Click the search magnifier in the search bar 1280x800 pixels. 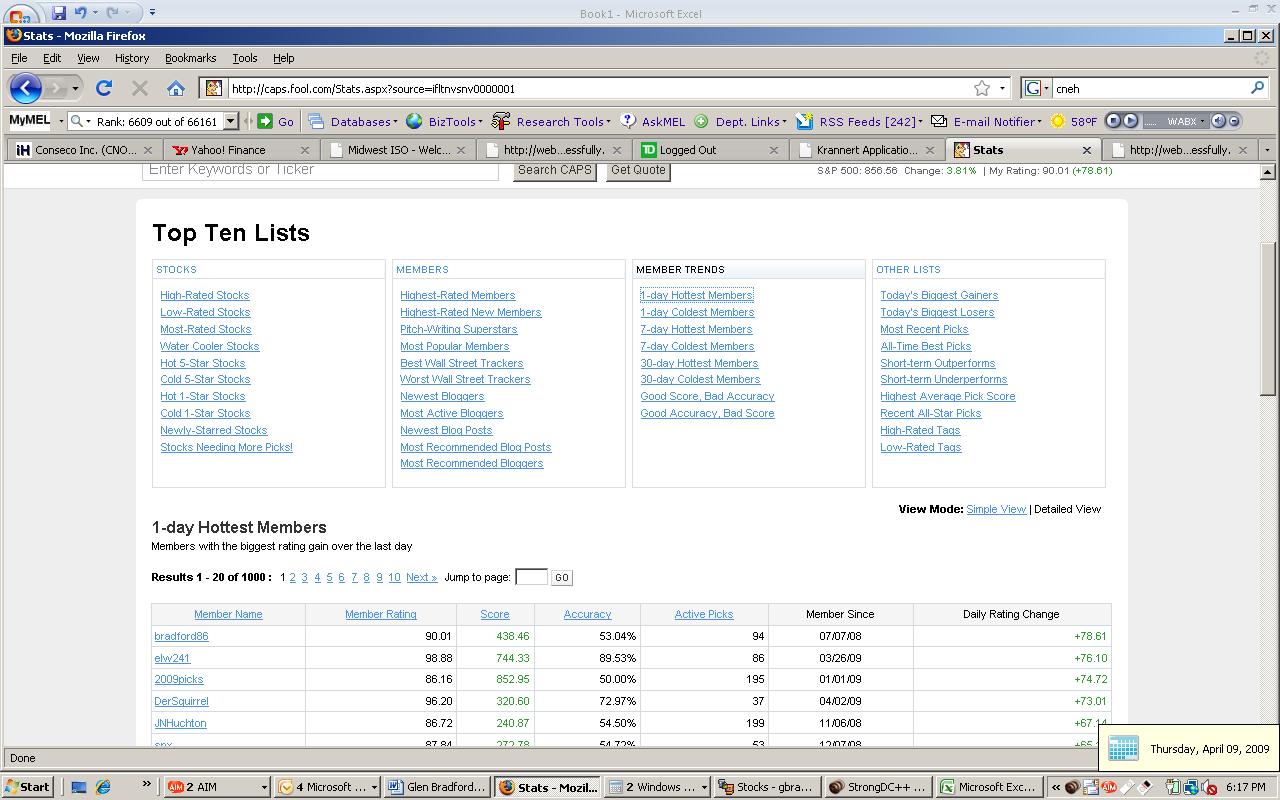(x=1258, y=88)
